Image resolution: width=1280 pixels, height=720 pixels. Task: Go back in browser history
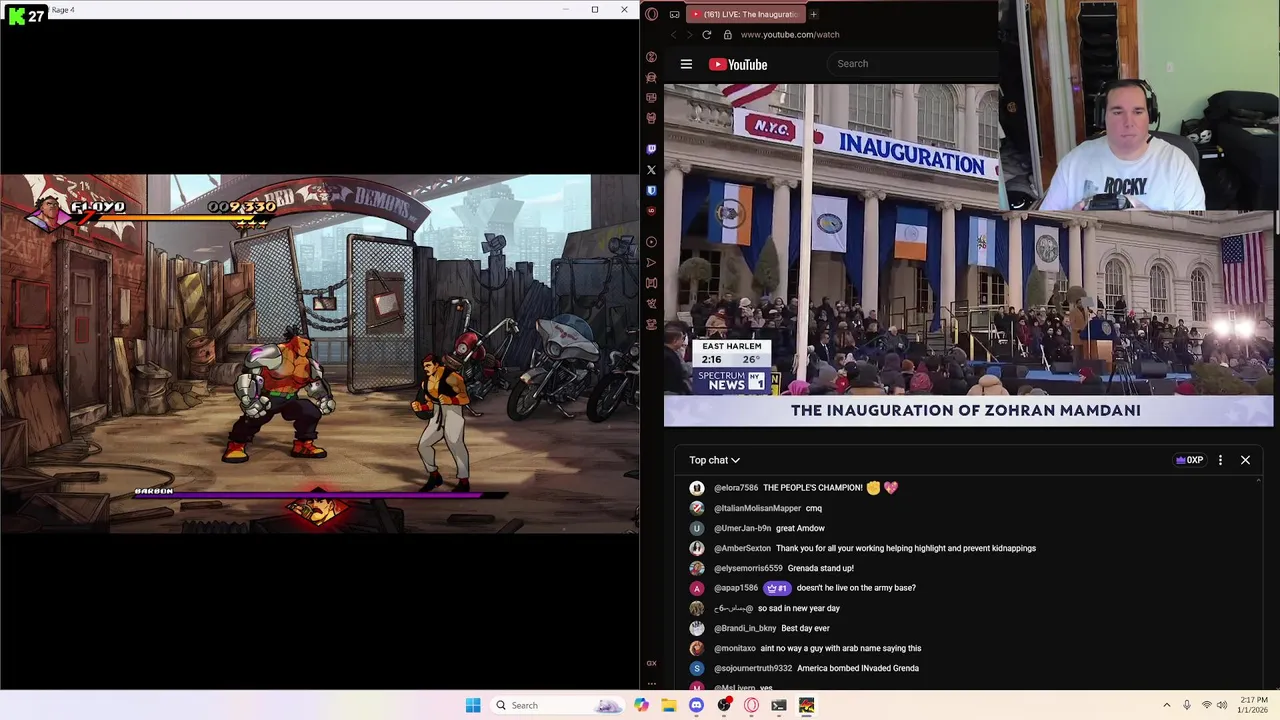(x=673, y=34)
